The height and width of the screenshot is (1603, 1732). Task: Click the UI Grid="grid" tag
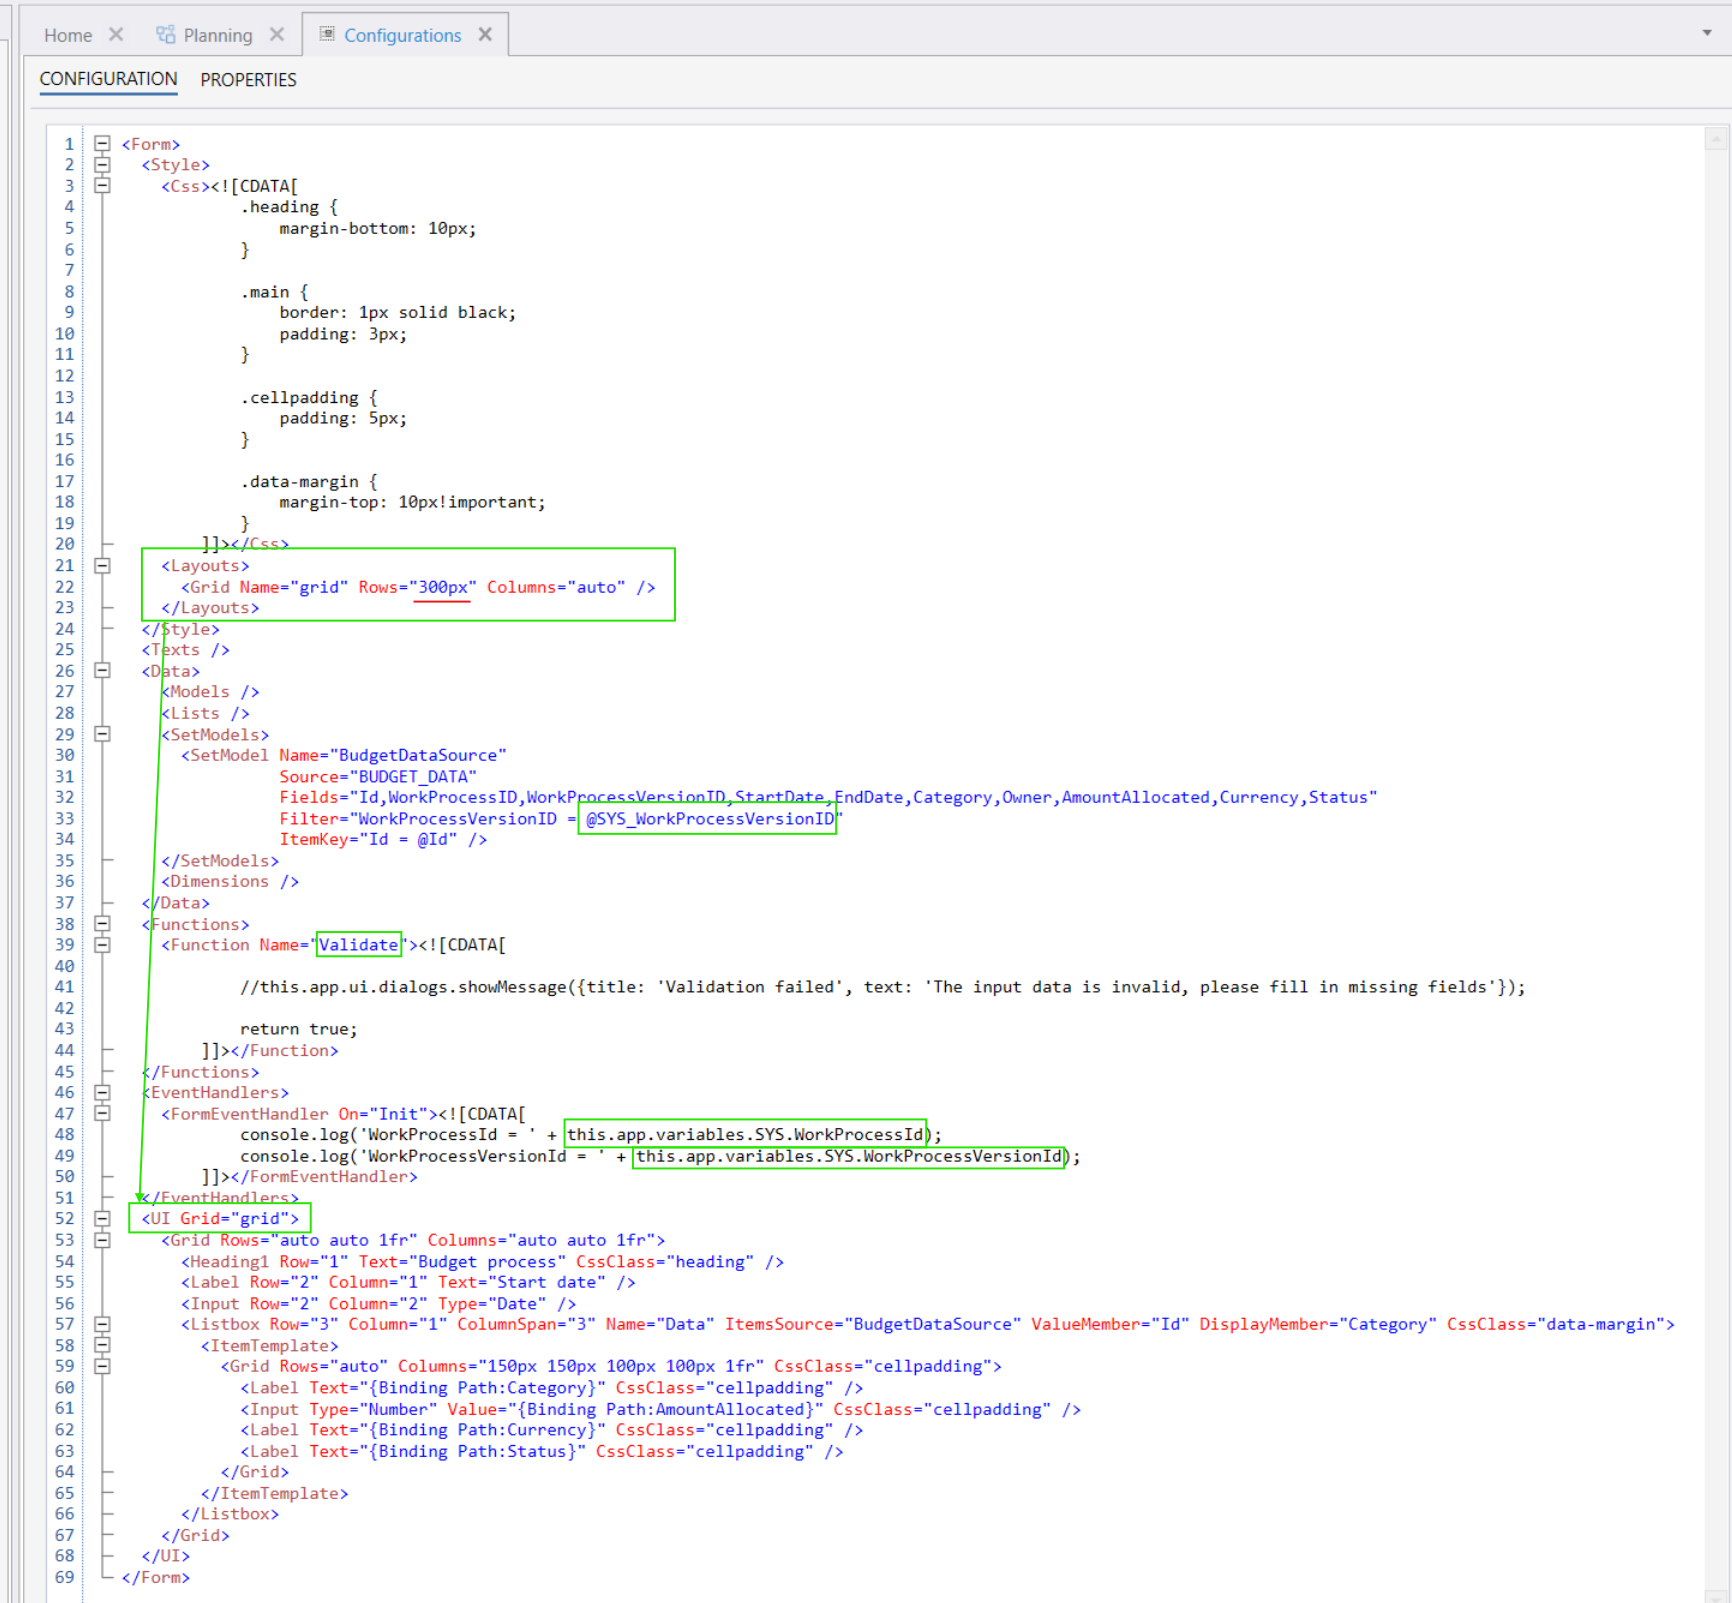[x=220, y=1219]
